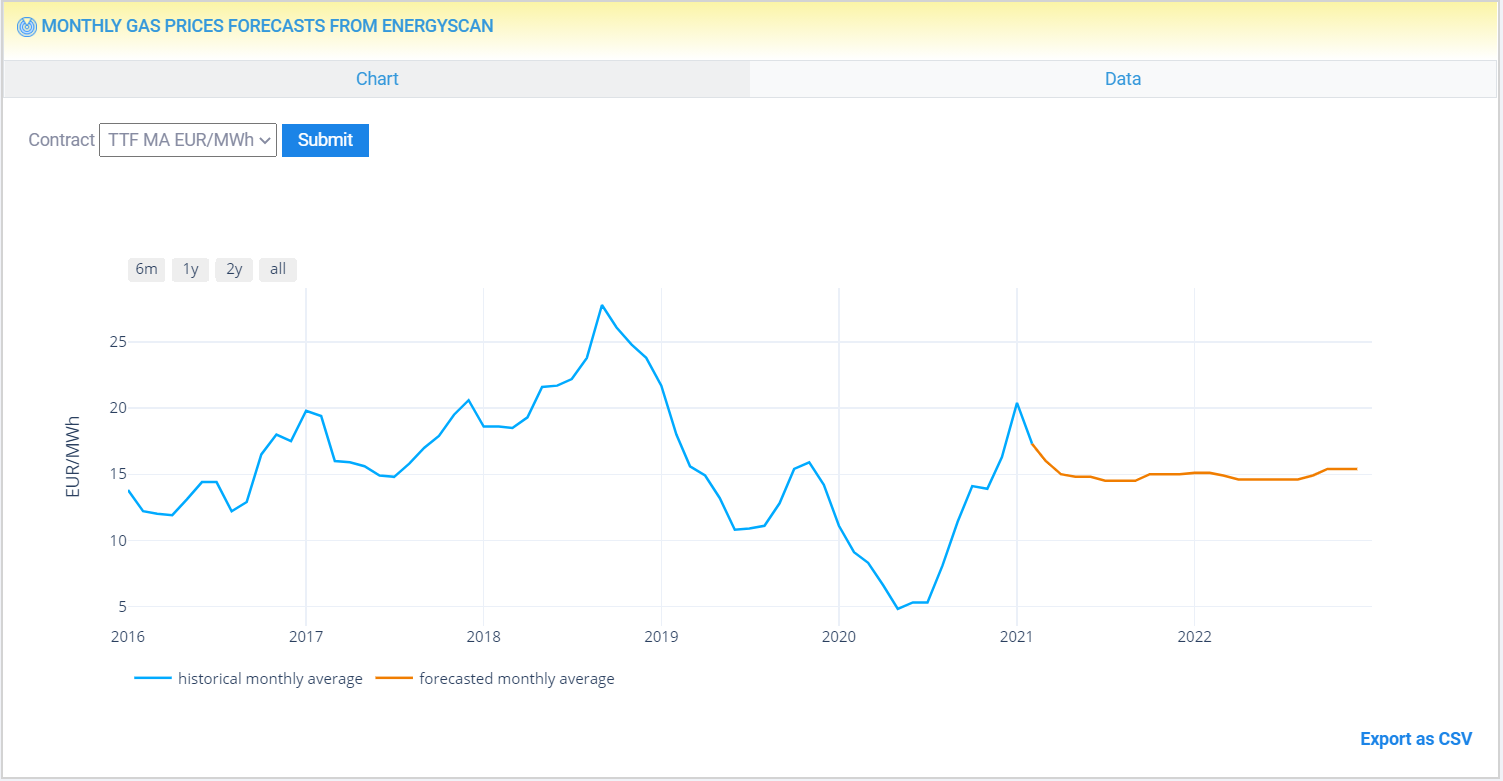Click the MONTHLY GAS PRICES FORECASTS title text
The width and height of the screenshot is (1503, 781).
coord(267,26)
